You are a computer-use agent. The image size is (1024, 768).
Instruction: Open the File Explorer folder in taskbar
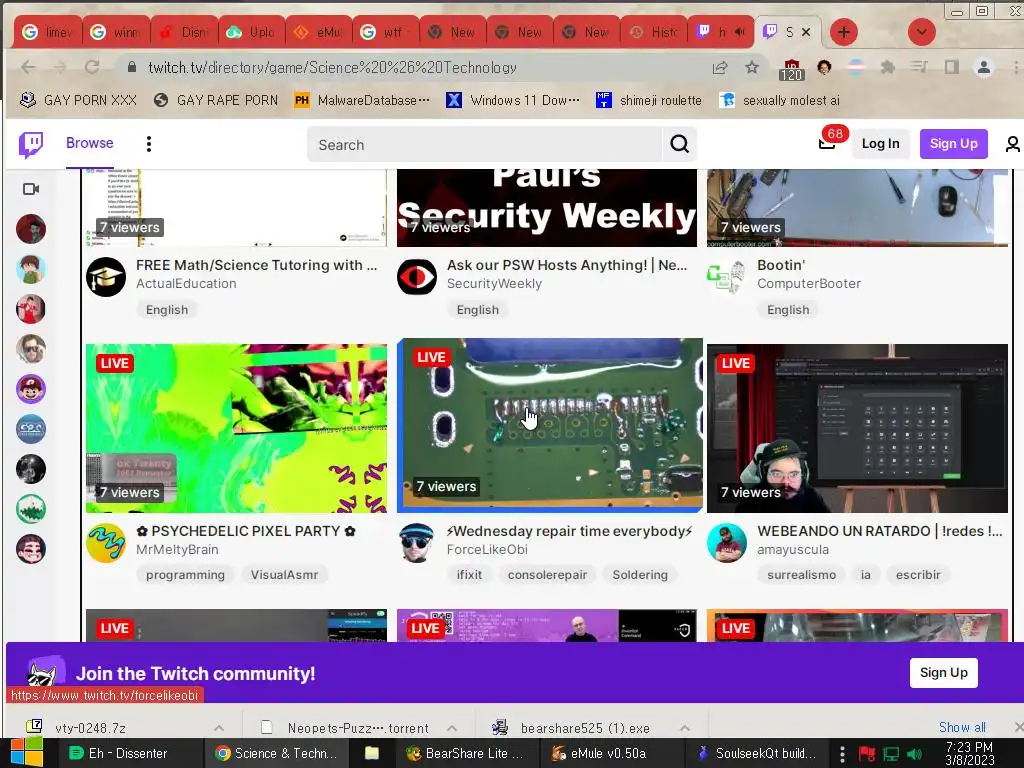tap(372, 753)
